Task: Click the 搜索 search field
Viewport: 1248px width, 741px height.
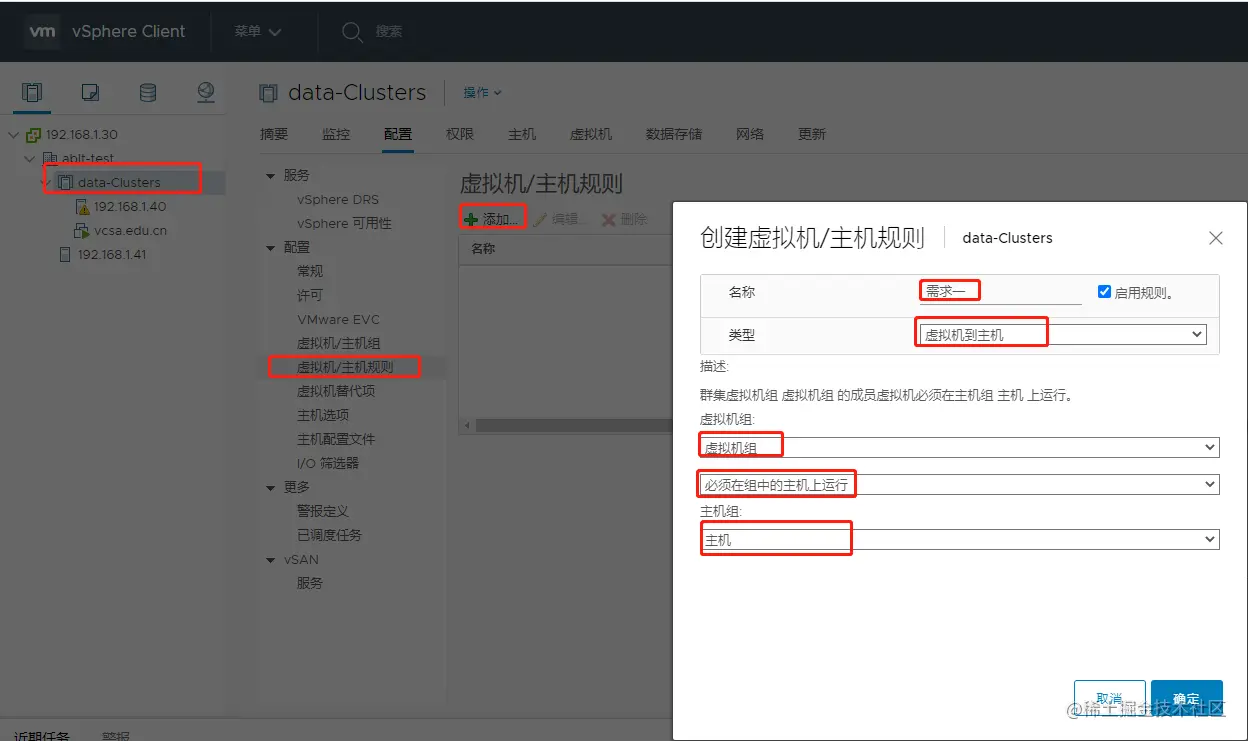Action: pyautogui.click(x=389, y=32)
